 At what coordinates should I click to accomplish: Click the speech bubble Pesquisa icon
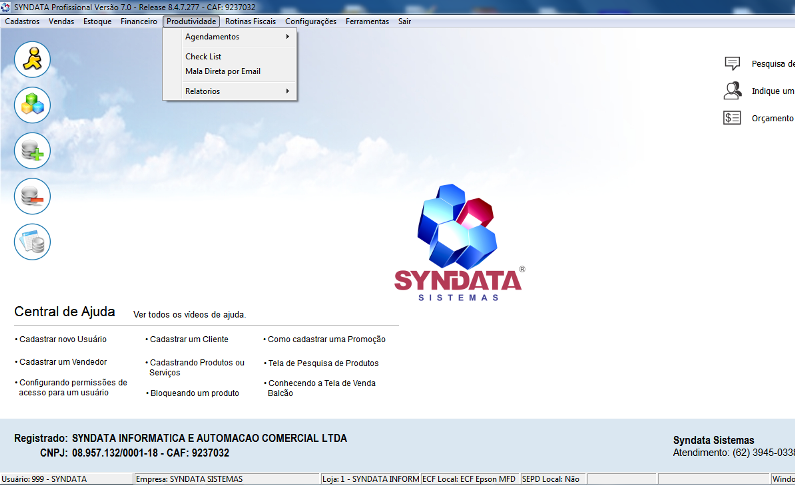point(732,64)
